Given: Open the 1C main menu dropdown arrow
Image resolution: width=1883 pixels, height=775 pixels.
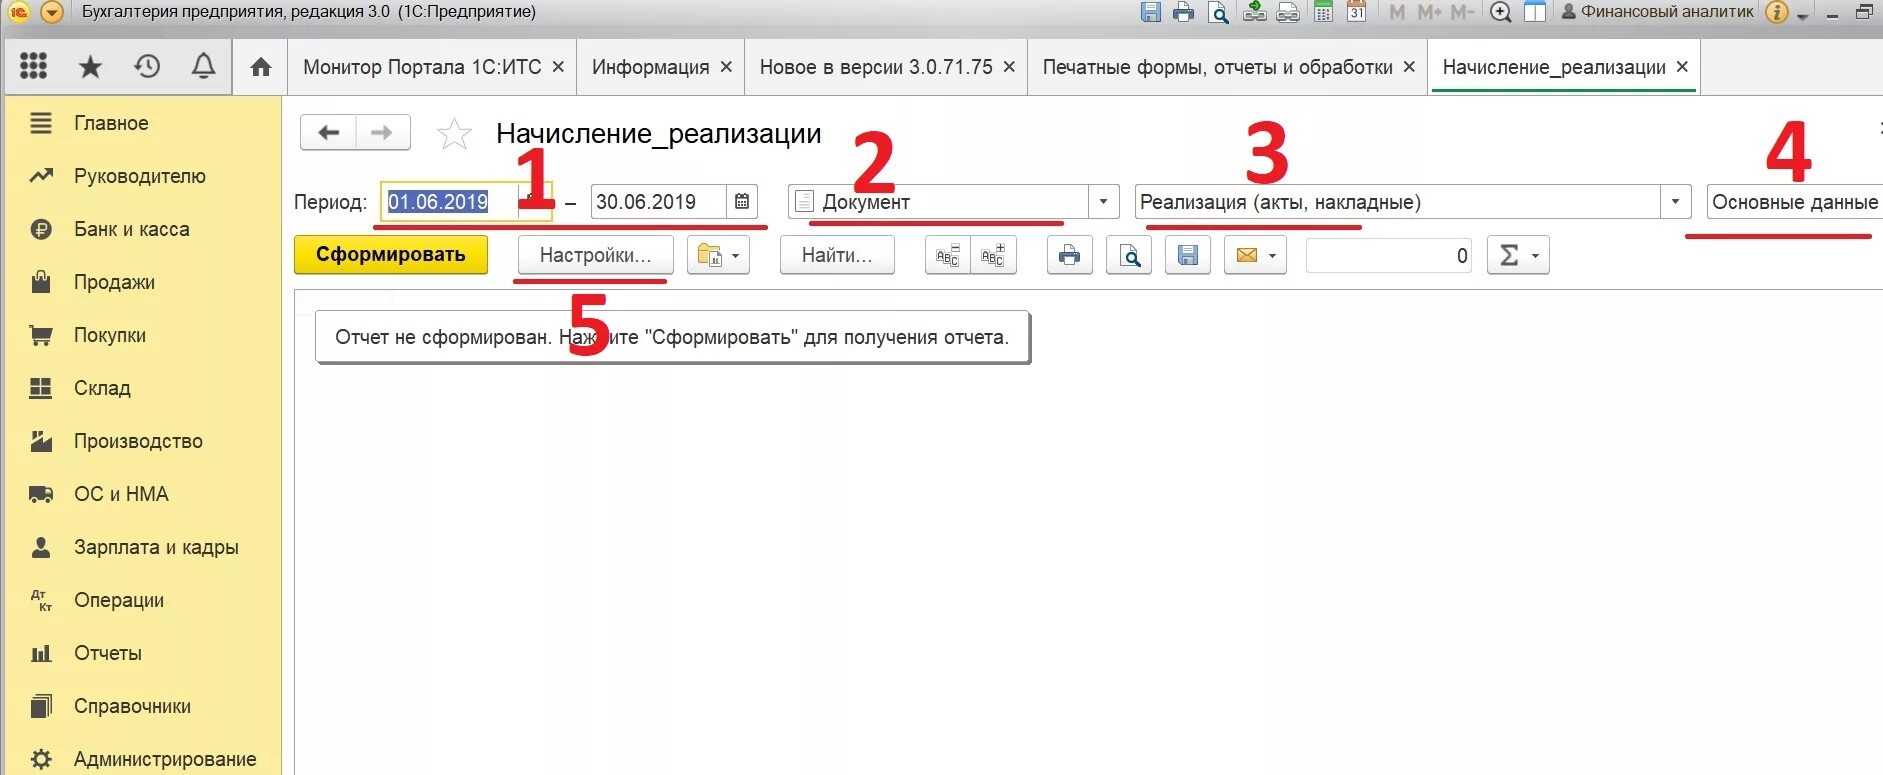Looking at the screenshot, I should [x=52, y=12].
